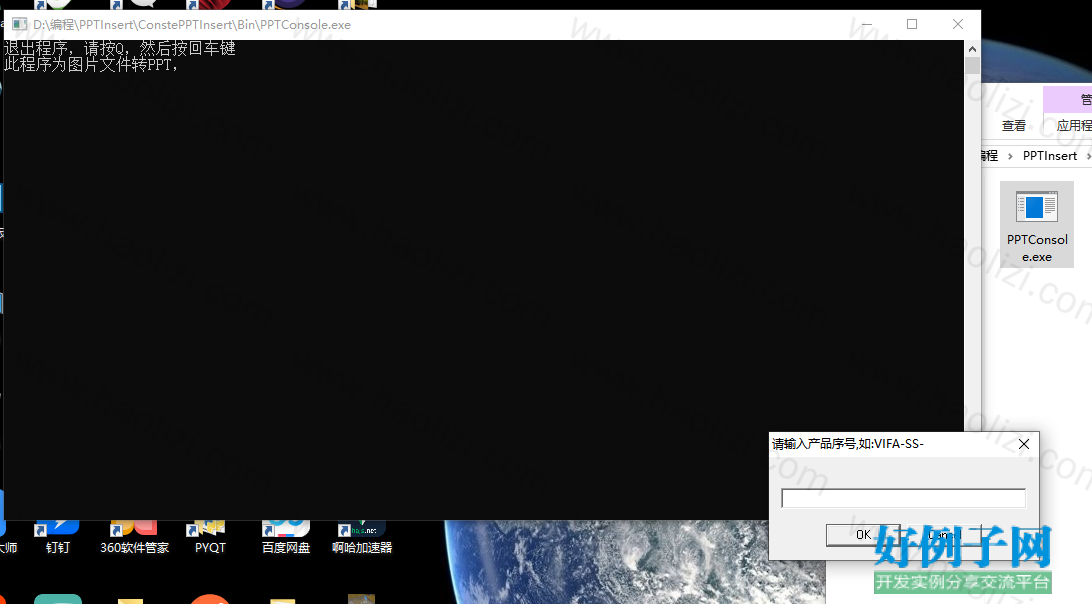Open the PYQT desktop folder shortcut
Screen dimensions: 1092x604
(x=210, y=537)
